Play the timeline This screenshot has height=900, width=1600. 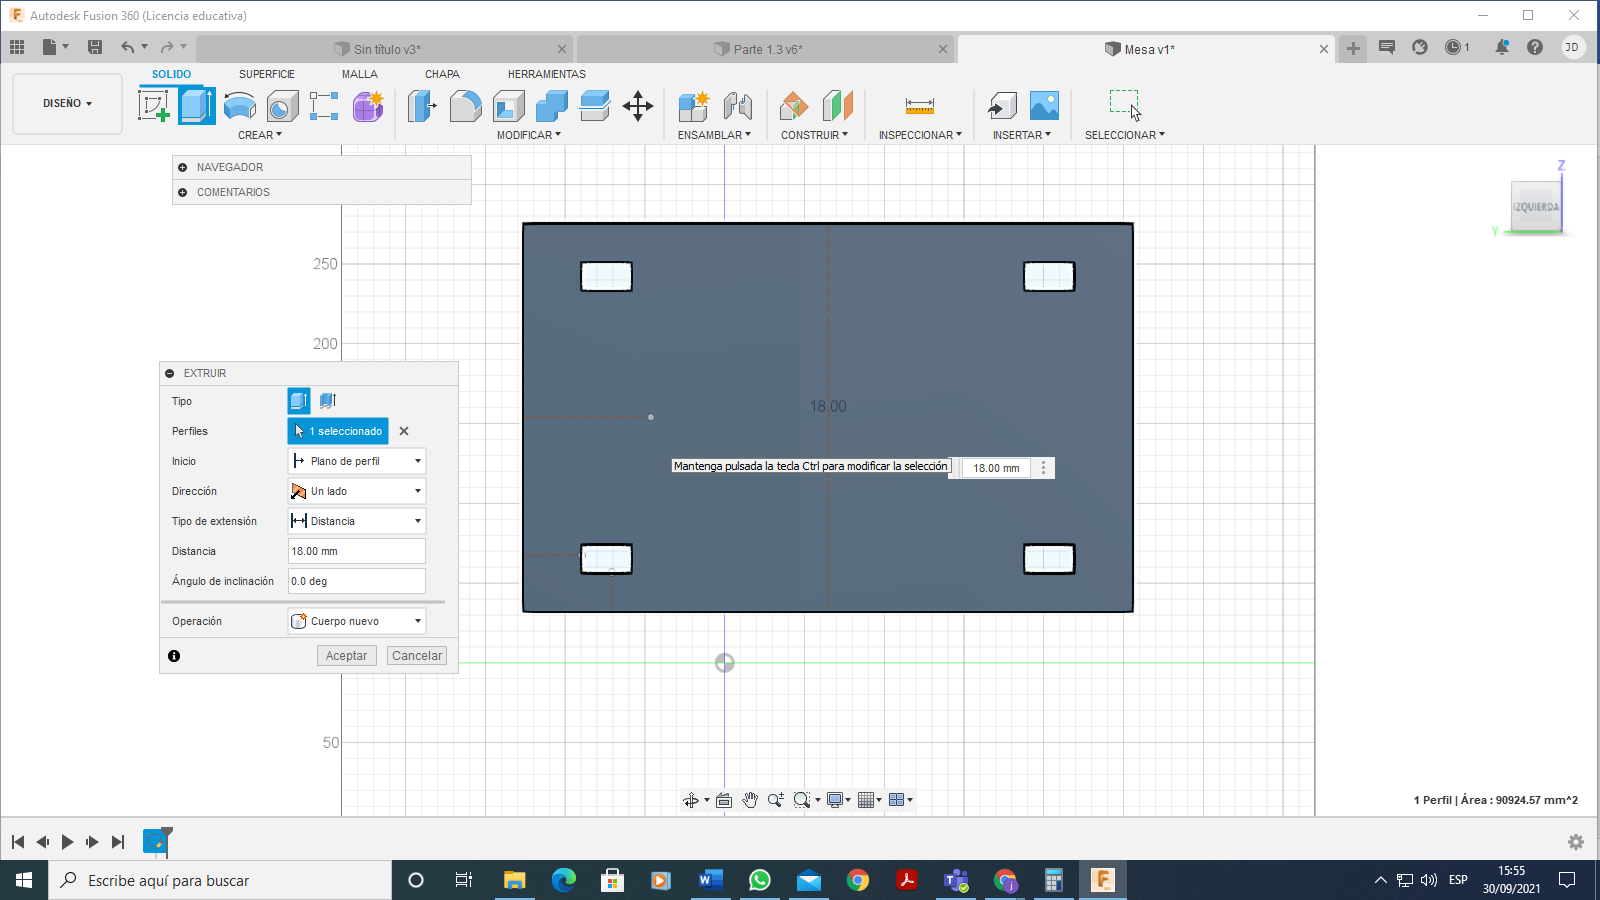(67, 842)
